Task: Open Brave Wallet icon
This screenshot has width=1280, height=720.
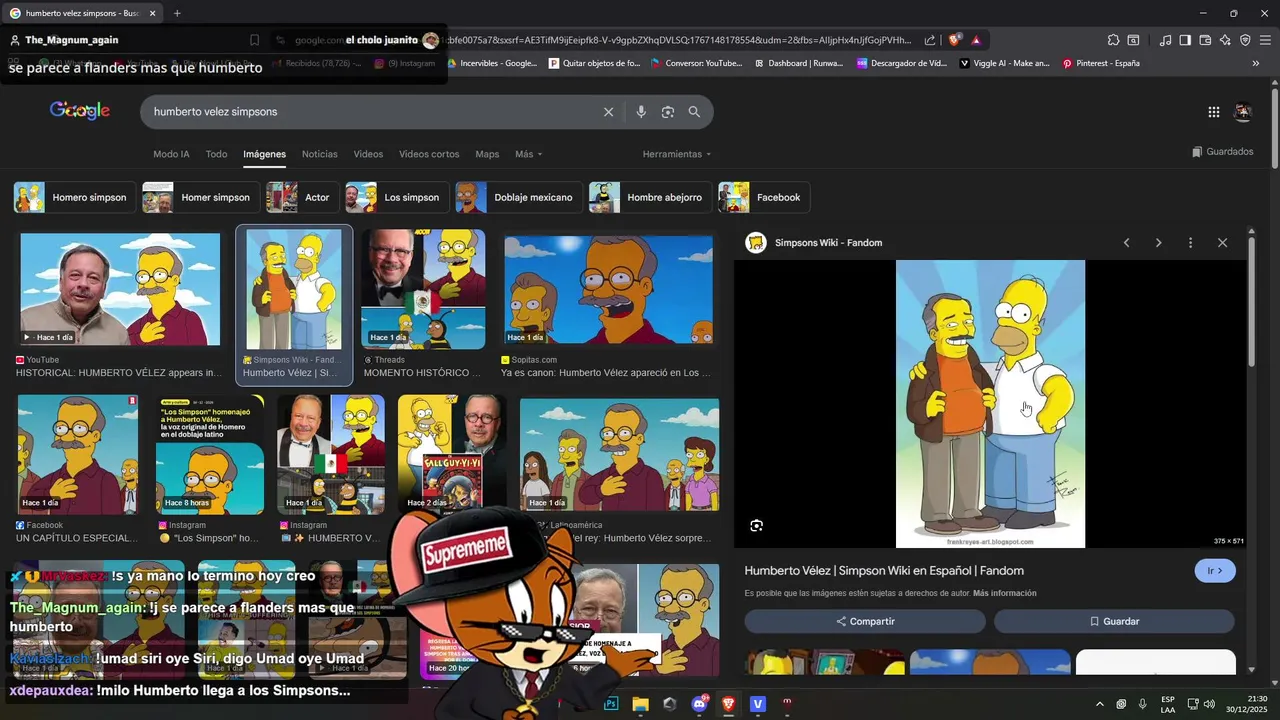Action: point(1205,40)
